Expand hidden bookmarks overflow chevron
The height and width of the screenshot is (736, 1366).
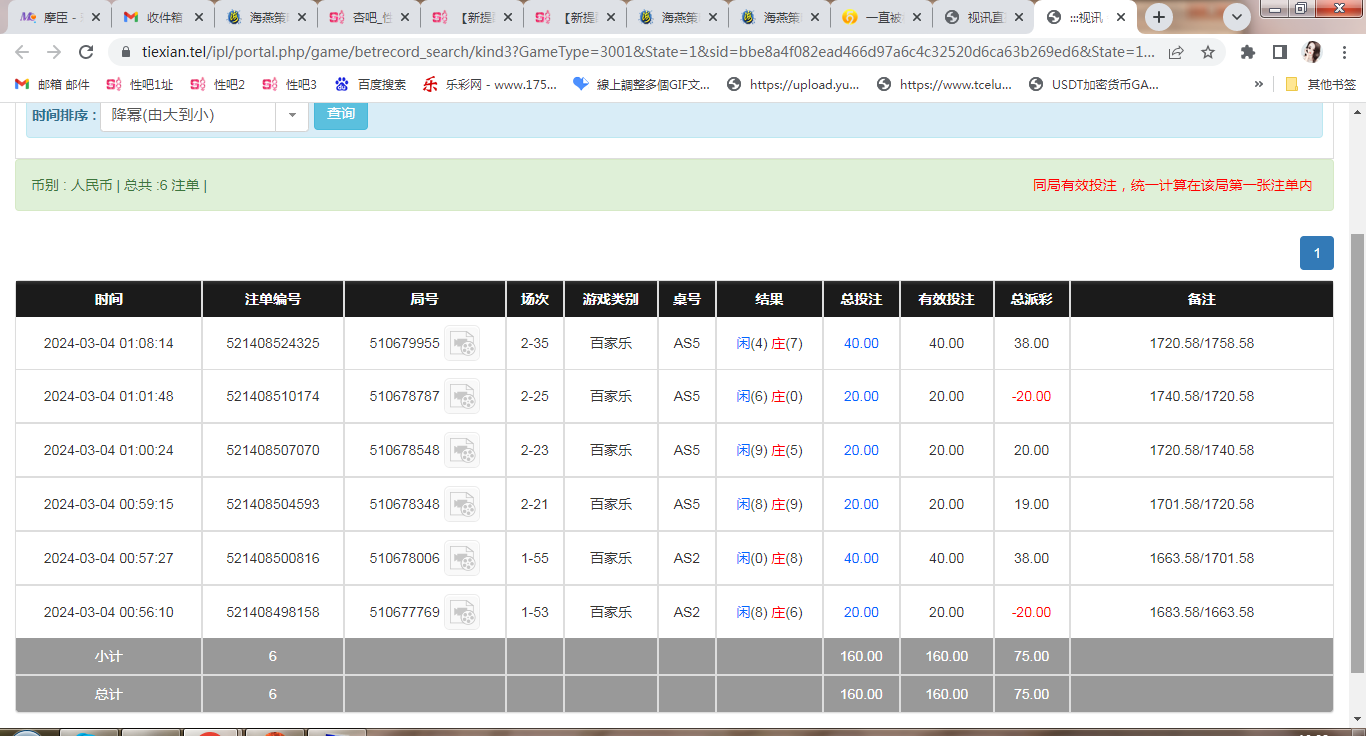1259,85
